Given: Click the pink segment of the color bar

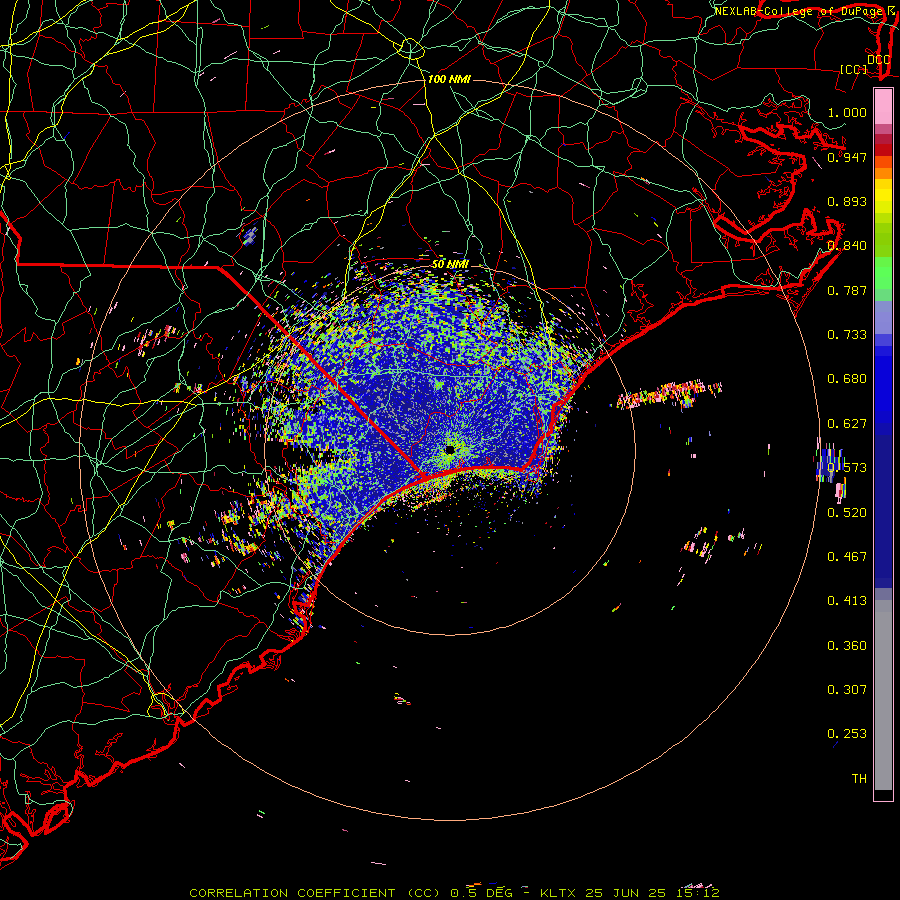Looking at the screenshot, I should (x=883, y=107).
